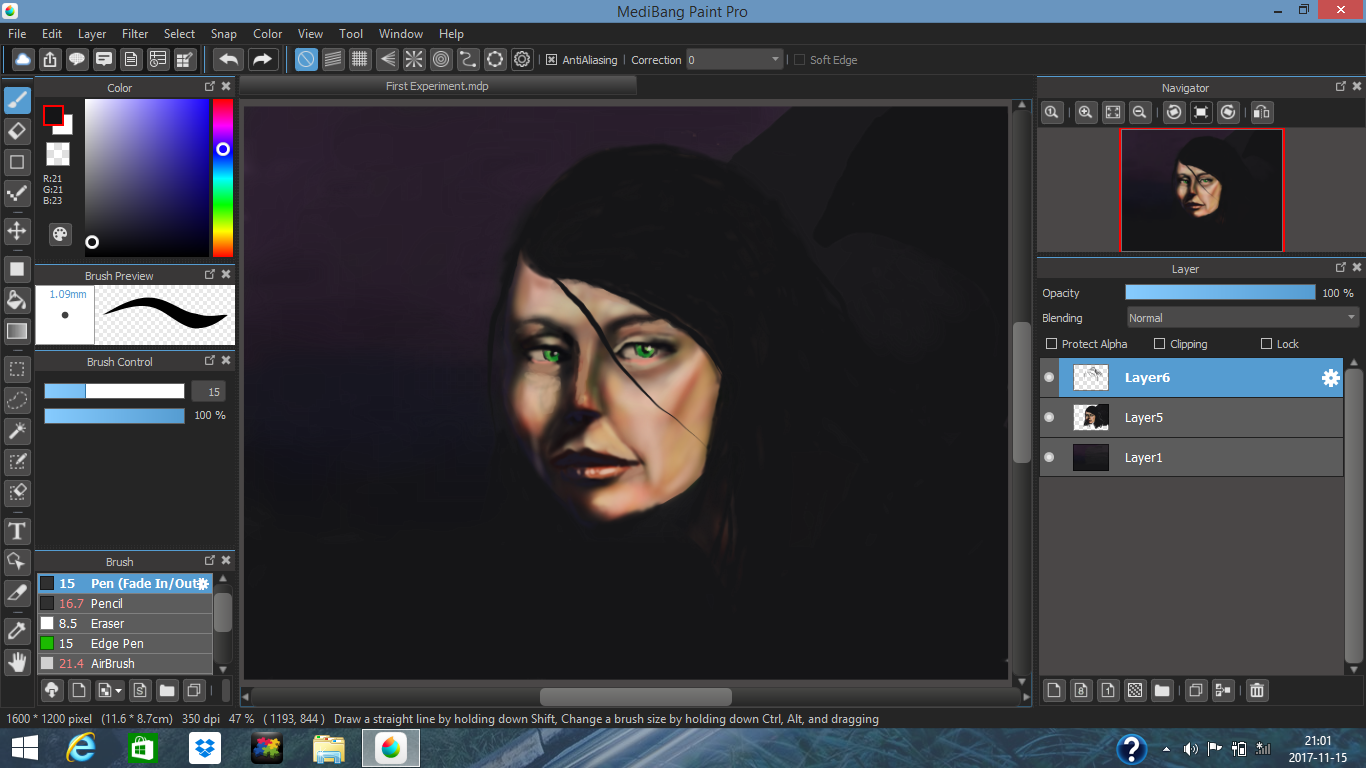Check the Protect Alpha option
Image resolution: width=1366 pixels, height=768 pixels.
[x=1052, y=343]
